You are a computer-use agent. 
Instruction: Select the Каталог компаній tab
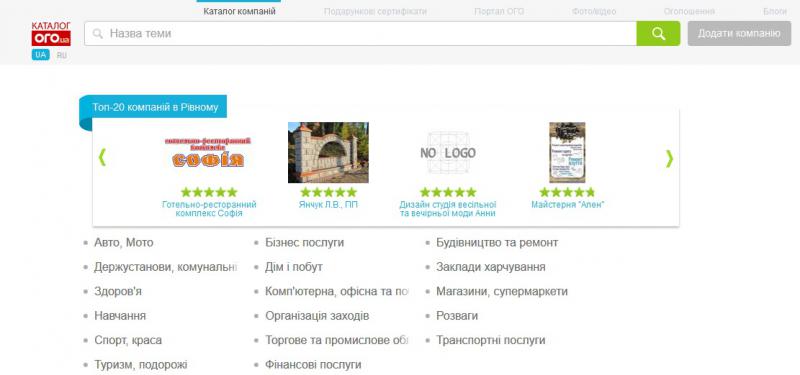(x=239, y=11)
